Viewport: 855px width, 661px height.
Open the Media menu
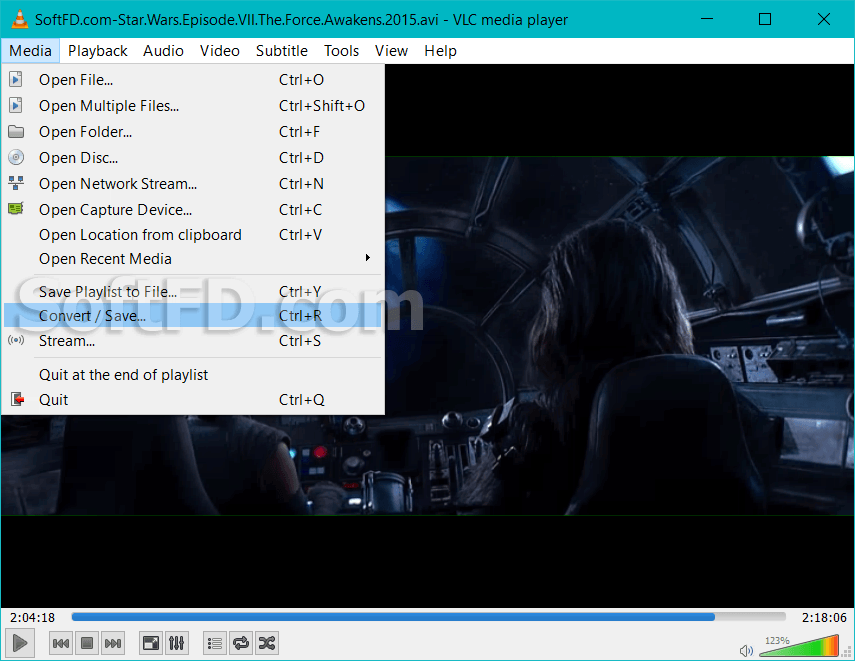coord(31,51)
